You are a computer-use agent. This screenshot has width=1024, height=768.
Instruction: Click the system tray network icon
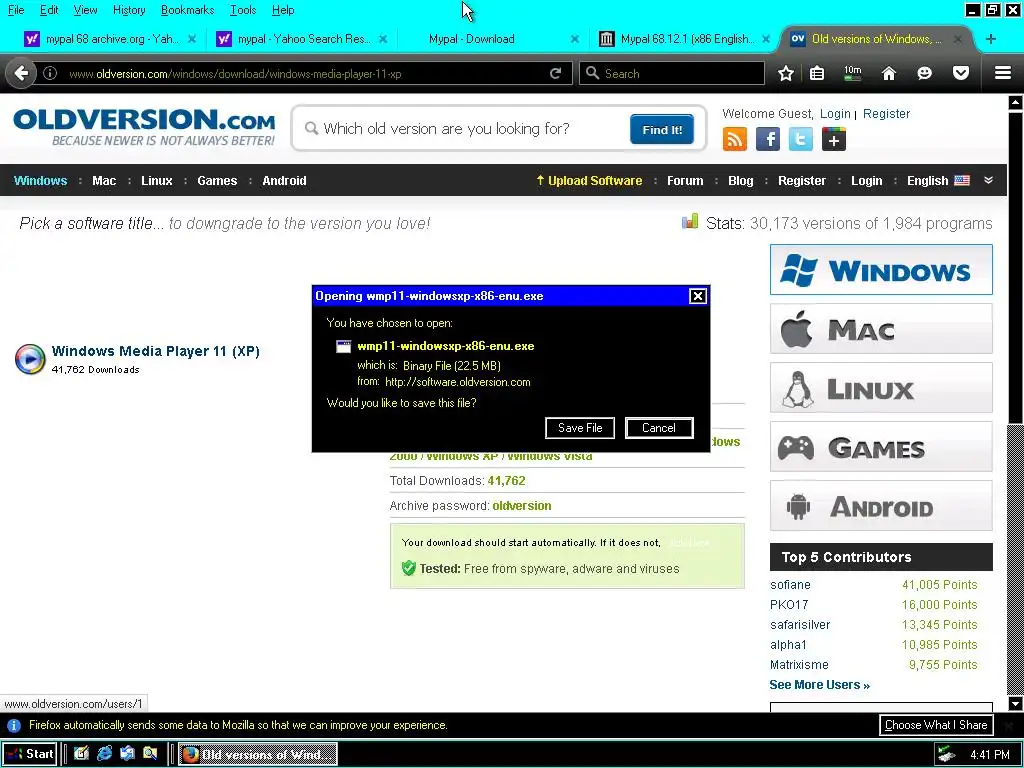point(945,754)
